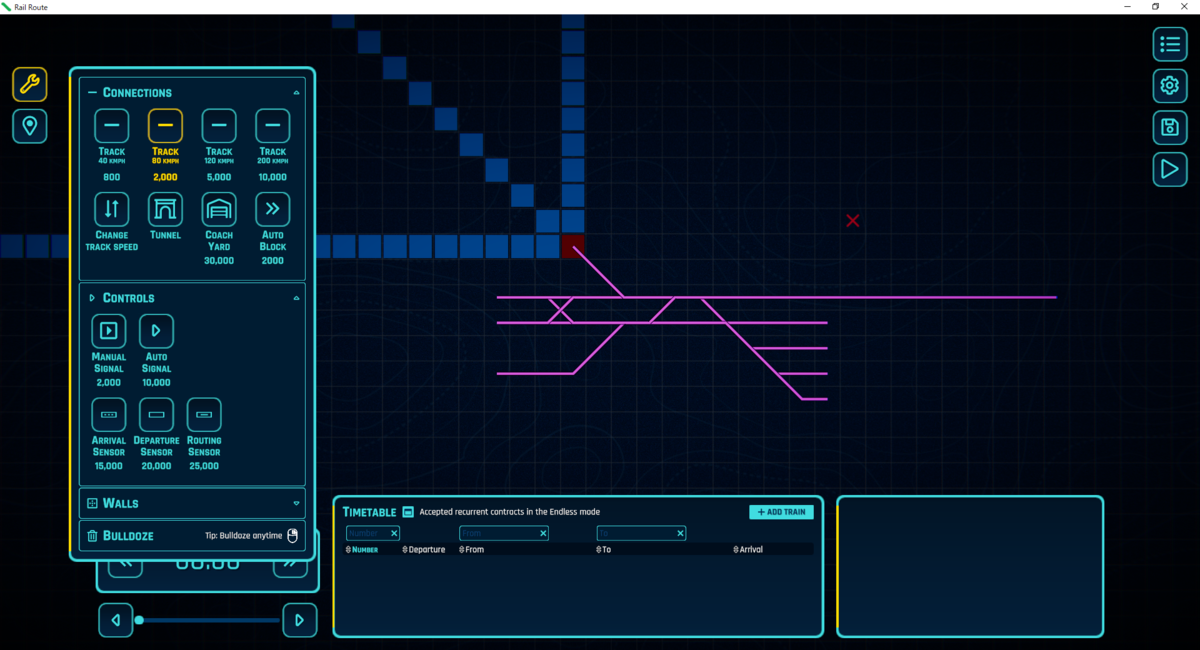Expand the Walls section
The image size is (1200, 650).
coord(192,503)
